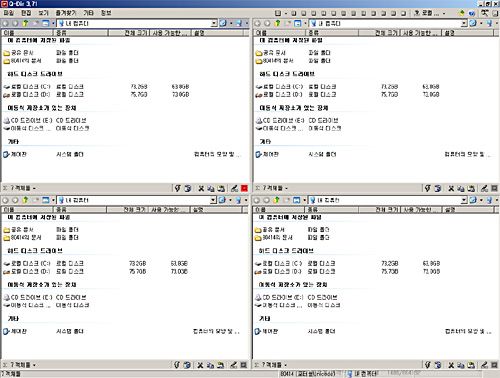Sort by 설명 column in top-right pane
Viewport: 500px width, 378px height.
point(467,33)
